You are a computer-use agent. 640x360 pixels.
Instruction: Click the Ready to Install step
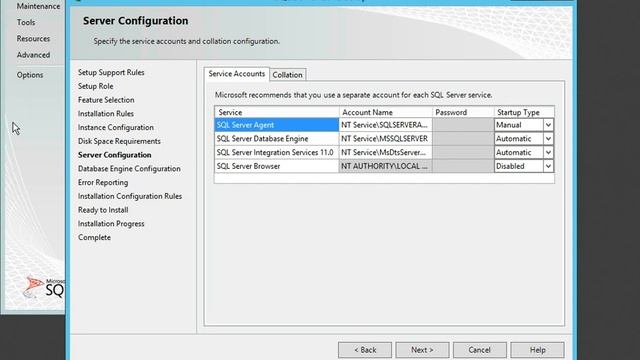pyautogui.click(x=103, y=210)
